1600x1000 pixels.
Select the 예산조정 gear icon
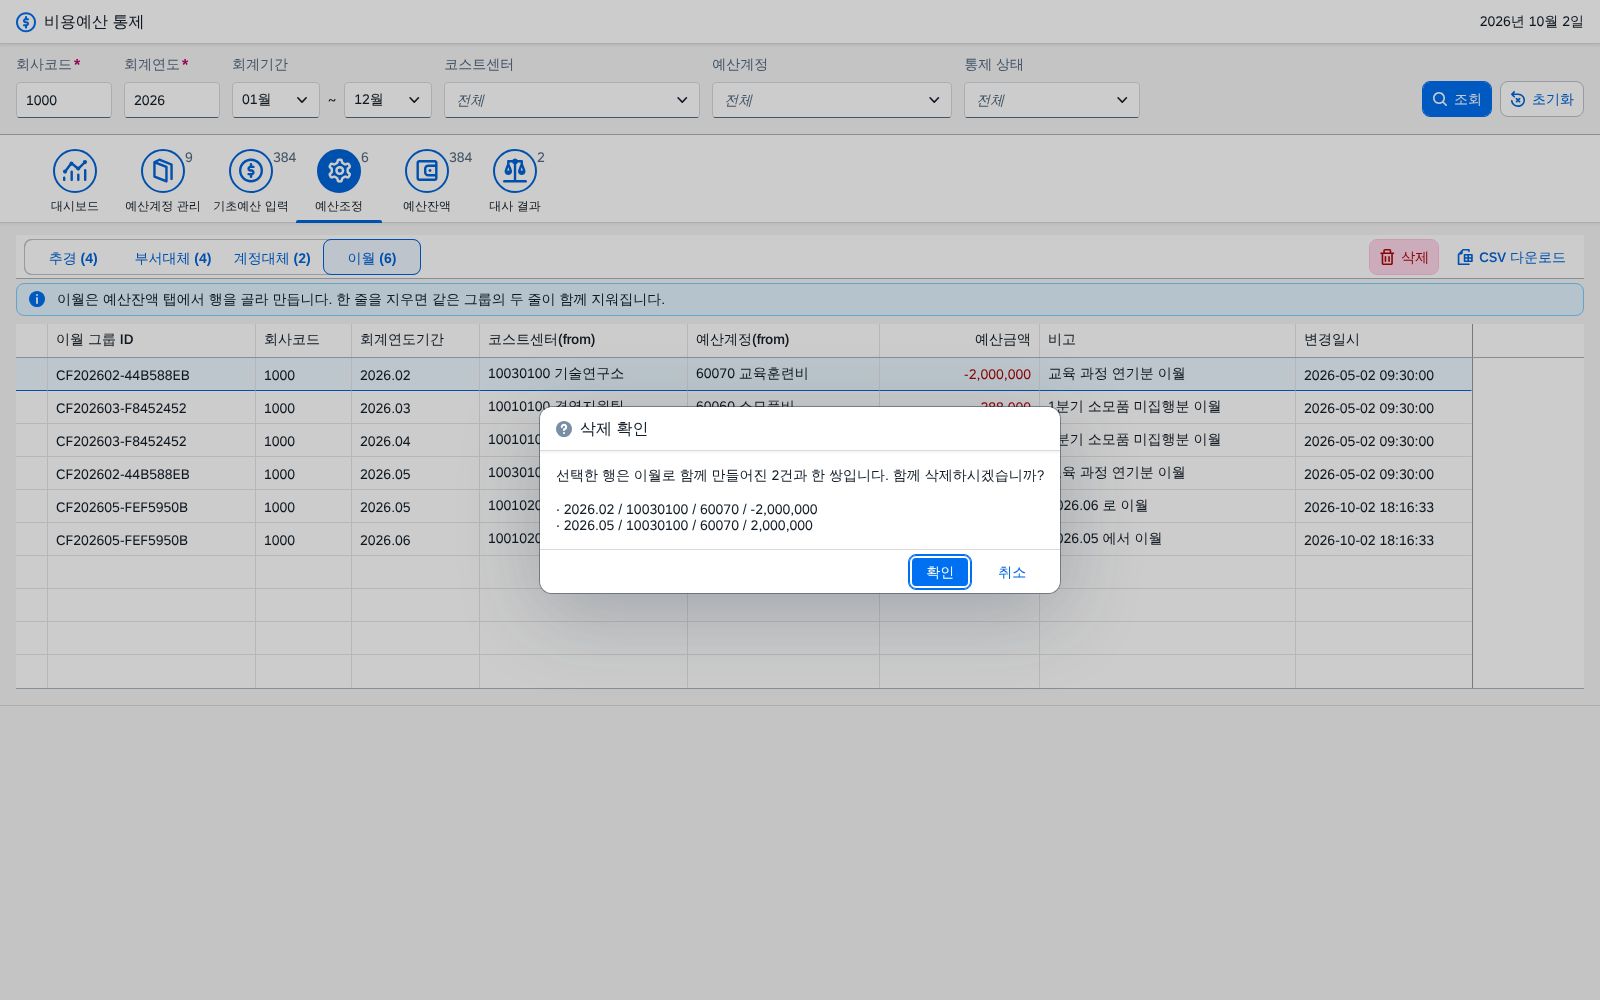click(339, 171)
